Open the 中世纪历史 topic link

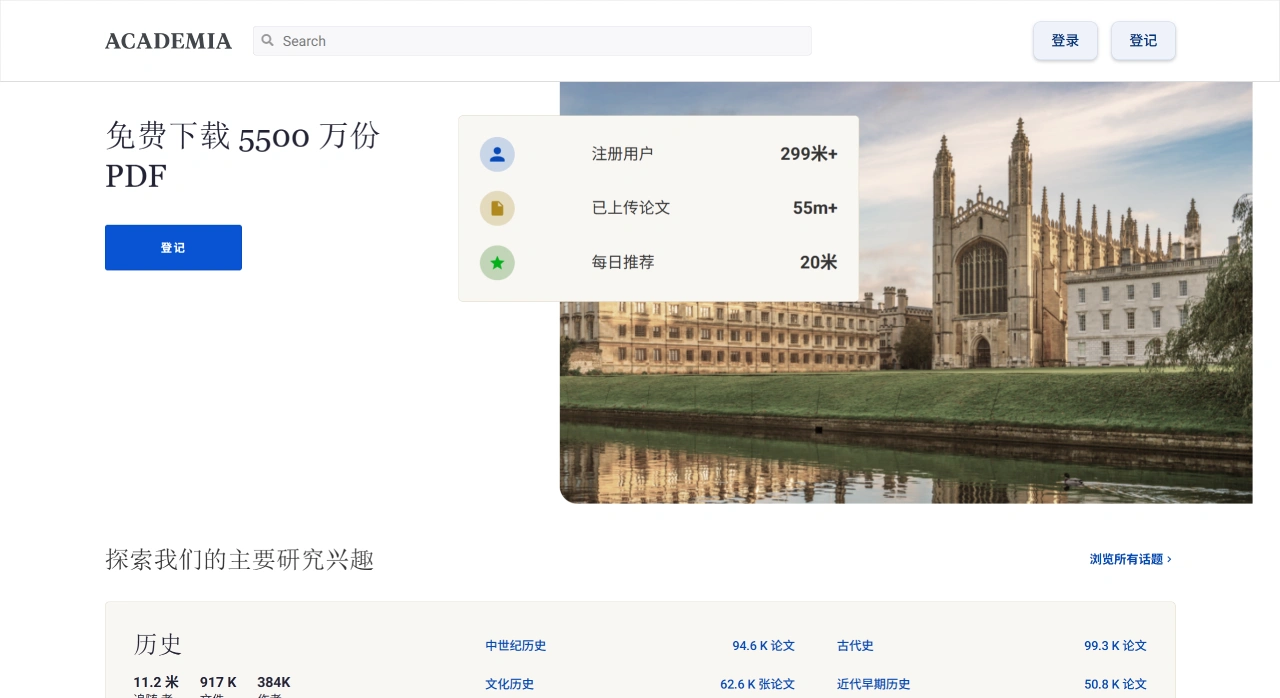(x=515, y=646)
